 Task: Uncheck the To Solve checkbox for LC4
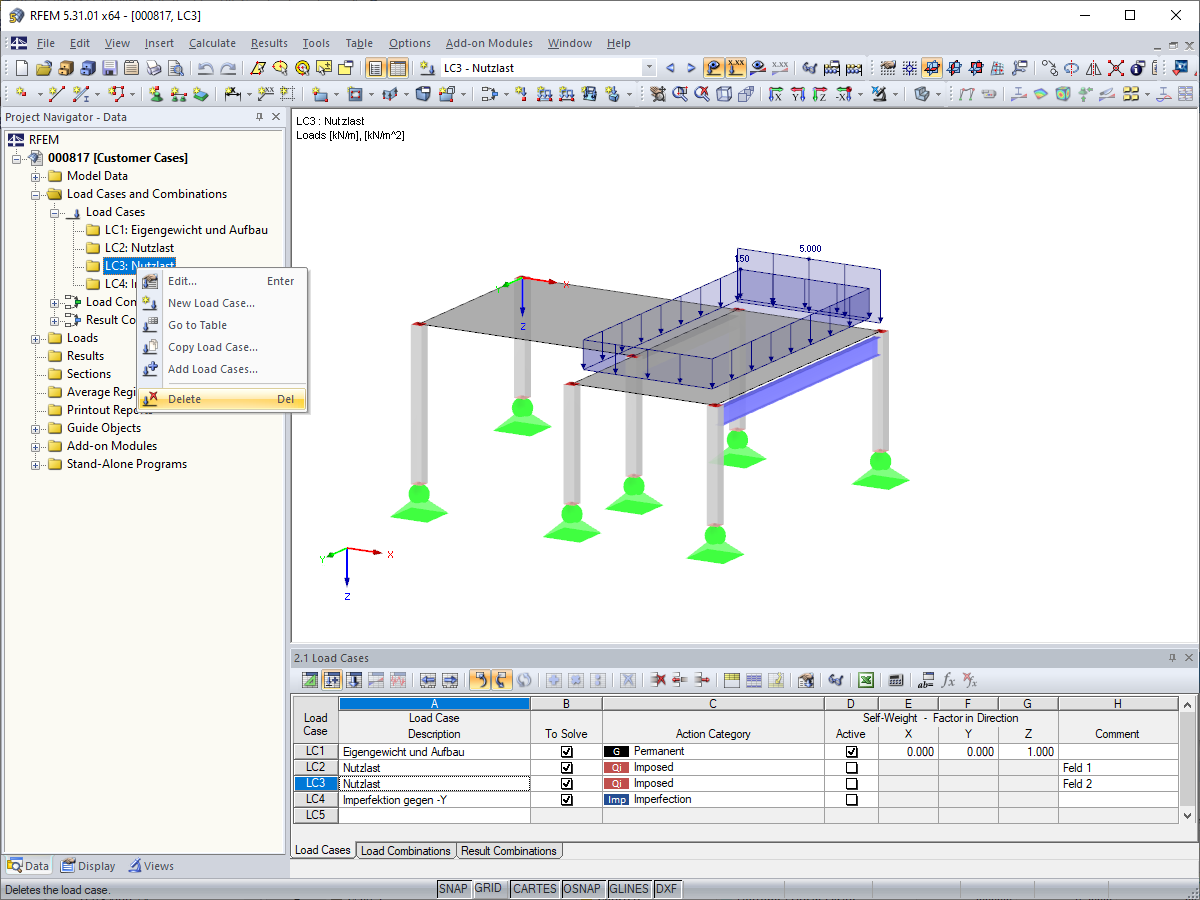tap(567, 799)
